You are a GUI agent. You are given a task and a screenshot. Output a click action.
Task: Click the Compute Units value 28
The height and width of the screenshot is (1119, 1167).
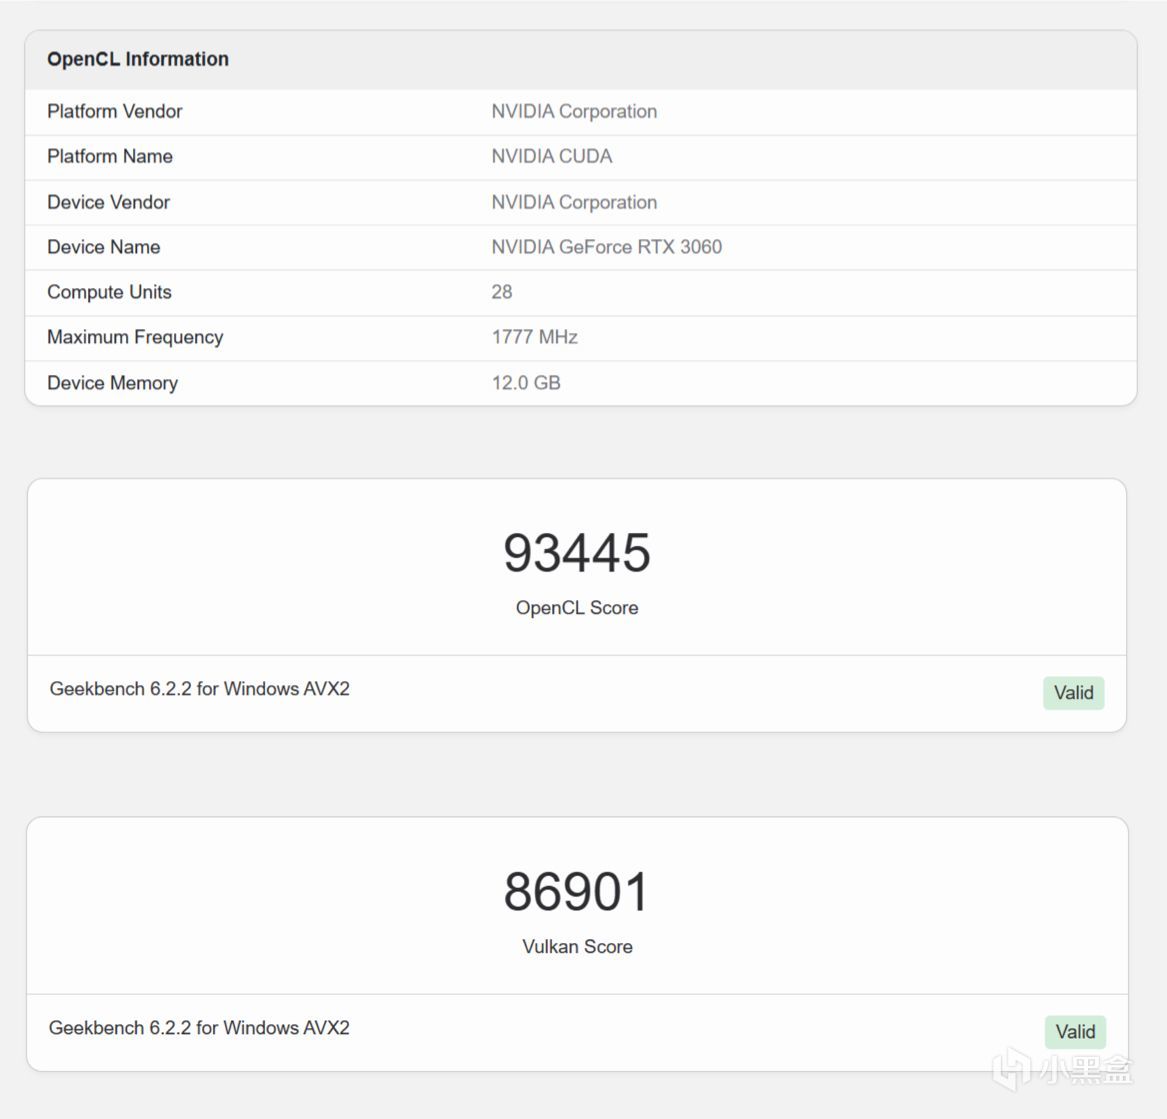[x=502, y=292]
